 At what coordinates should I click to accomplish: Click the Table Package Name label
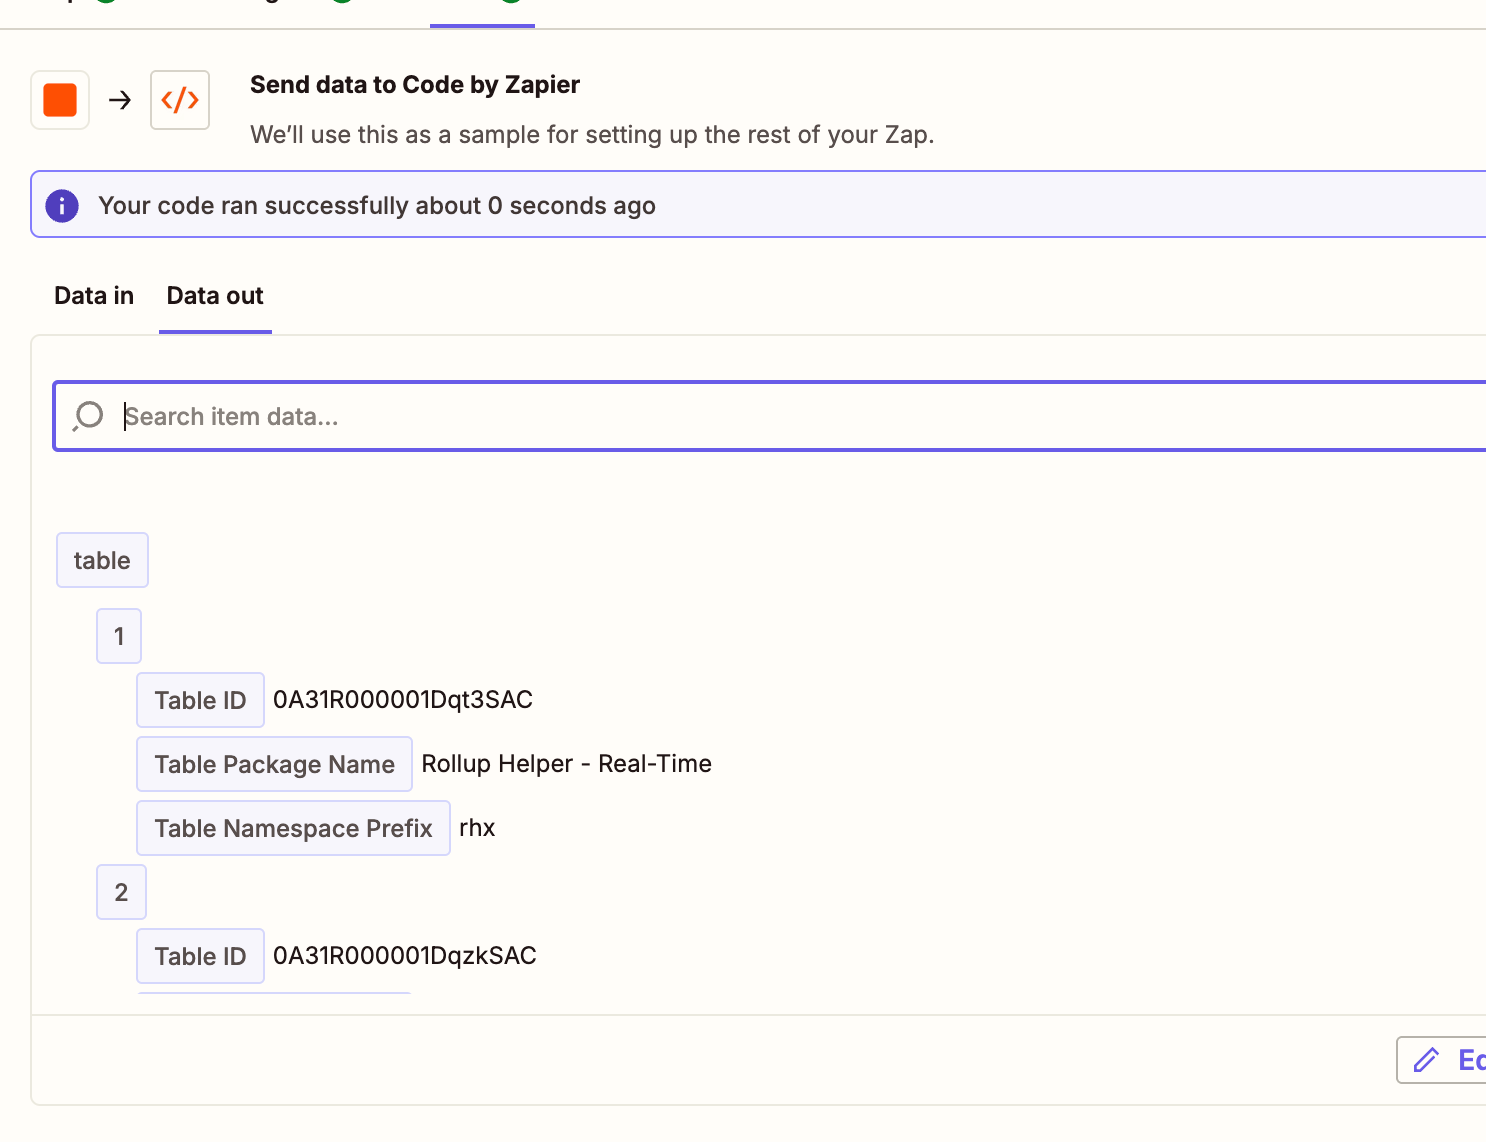(274, 764)
